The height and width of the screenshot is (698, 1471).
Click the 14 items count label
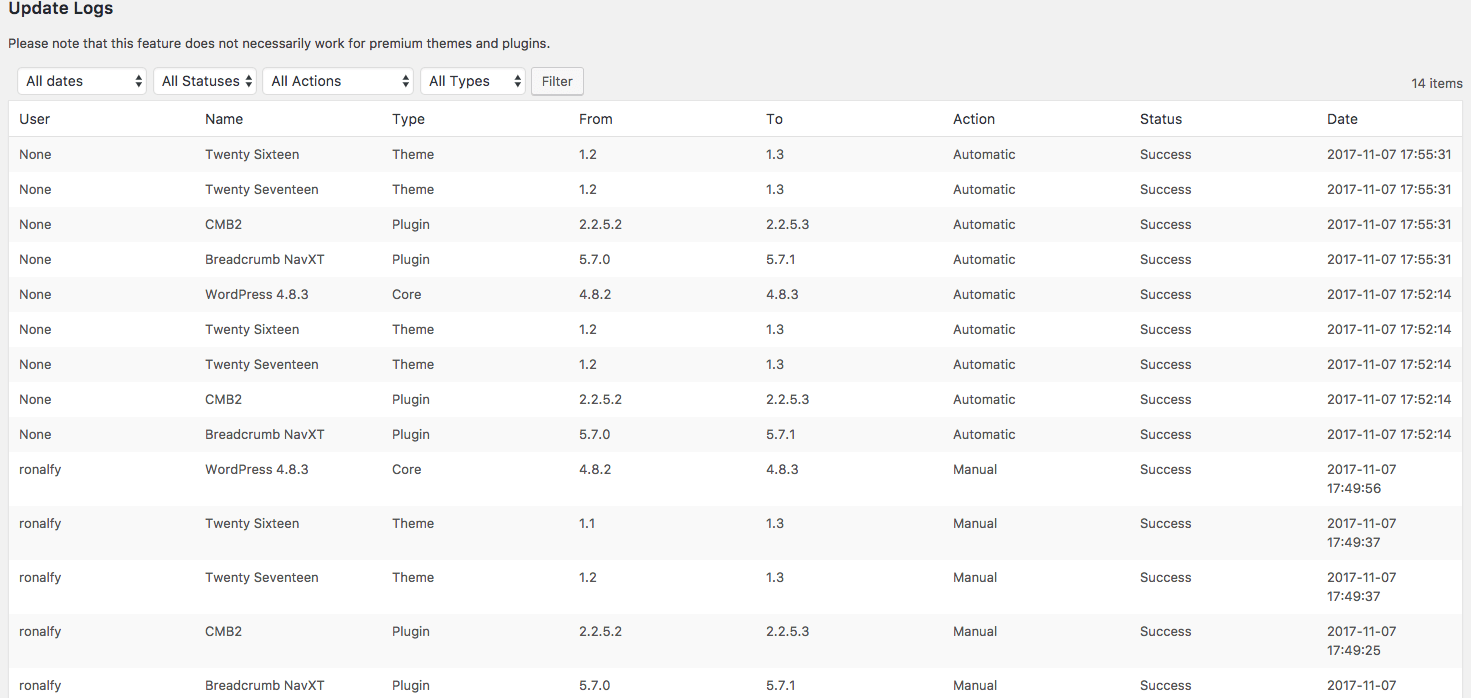1437,83
